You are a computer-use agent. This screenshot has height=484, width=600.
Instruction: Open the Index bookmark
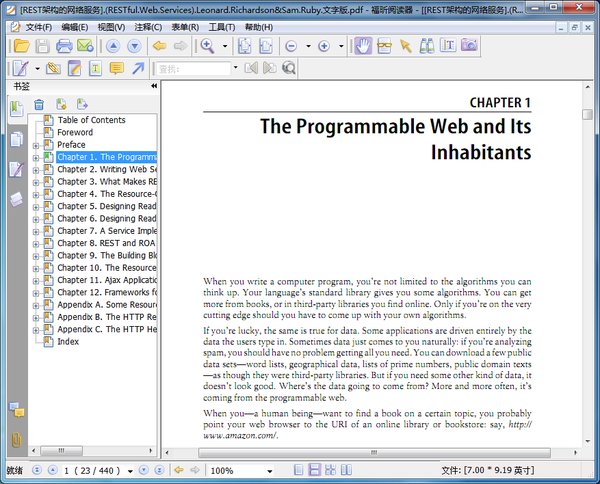68,342
